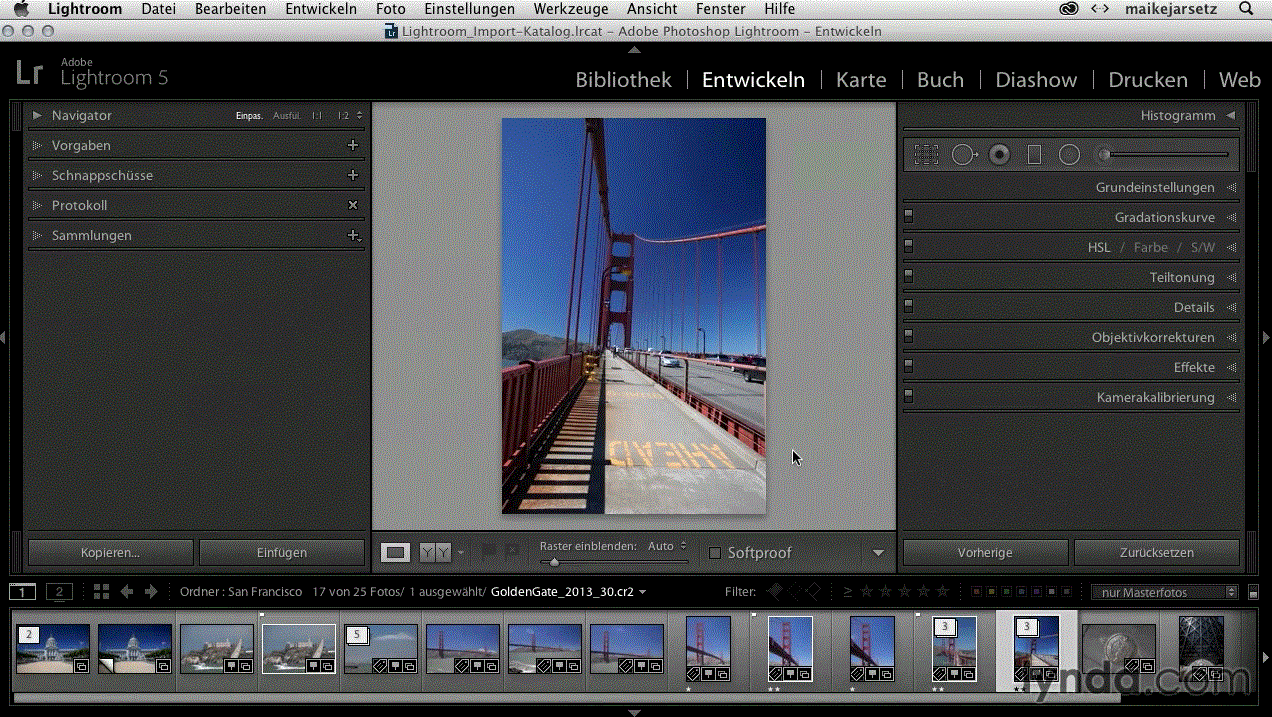Screen dimensions: 1272x717
Task: Switch to the Karte module
Action: coord(861,80)
